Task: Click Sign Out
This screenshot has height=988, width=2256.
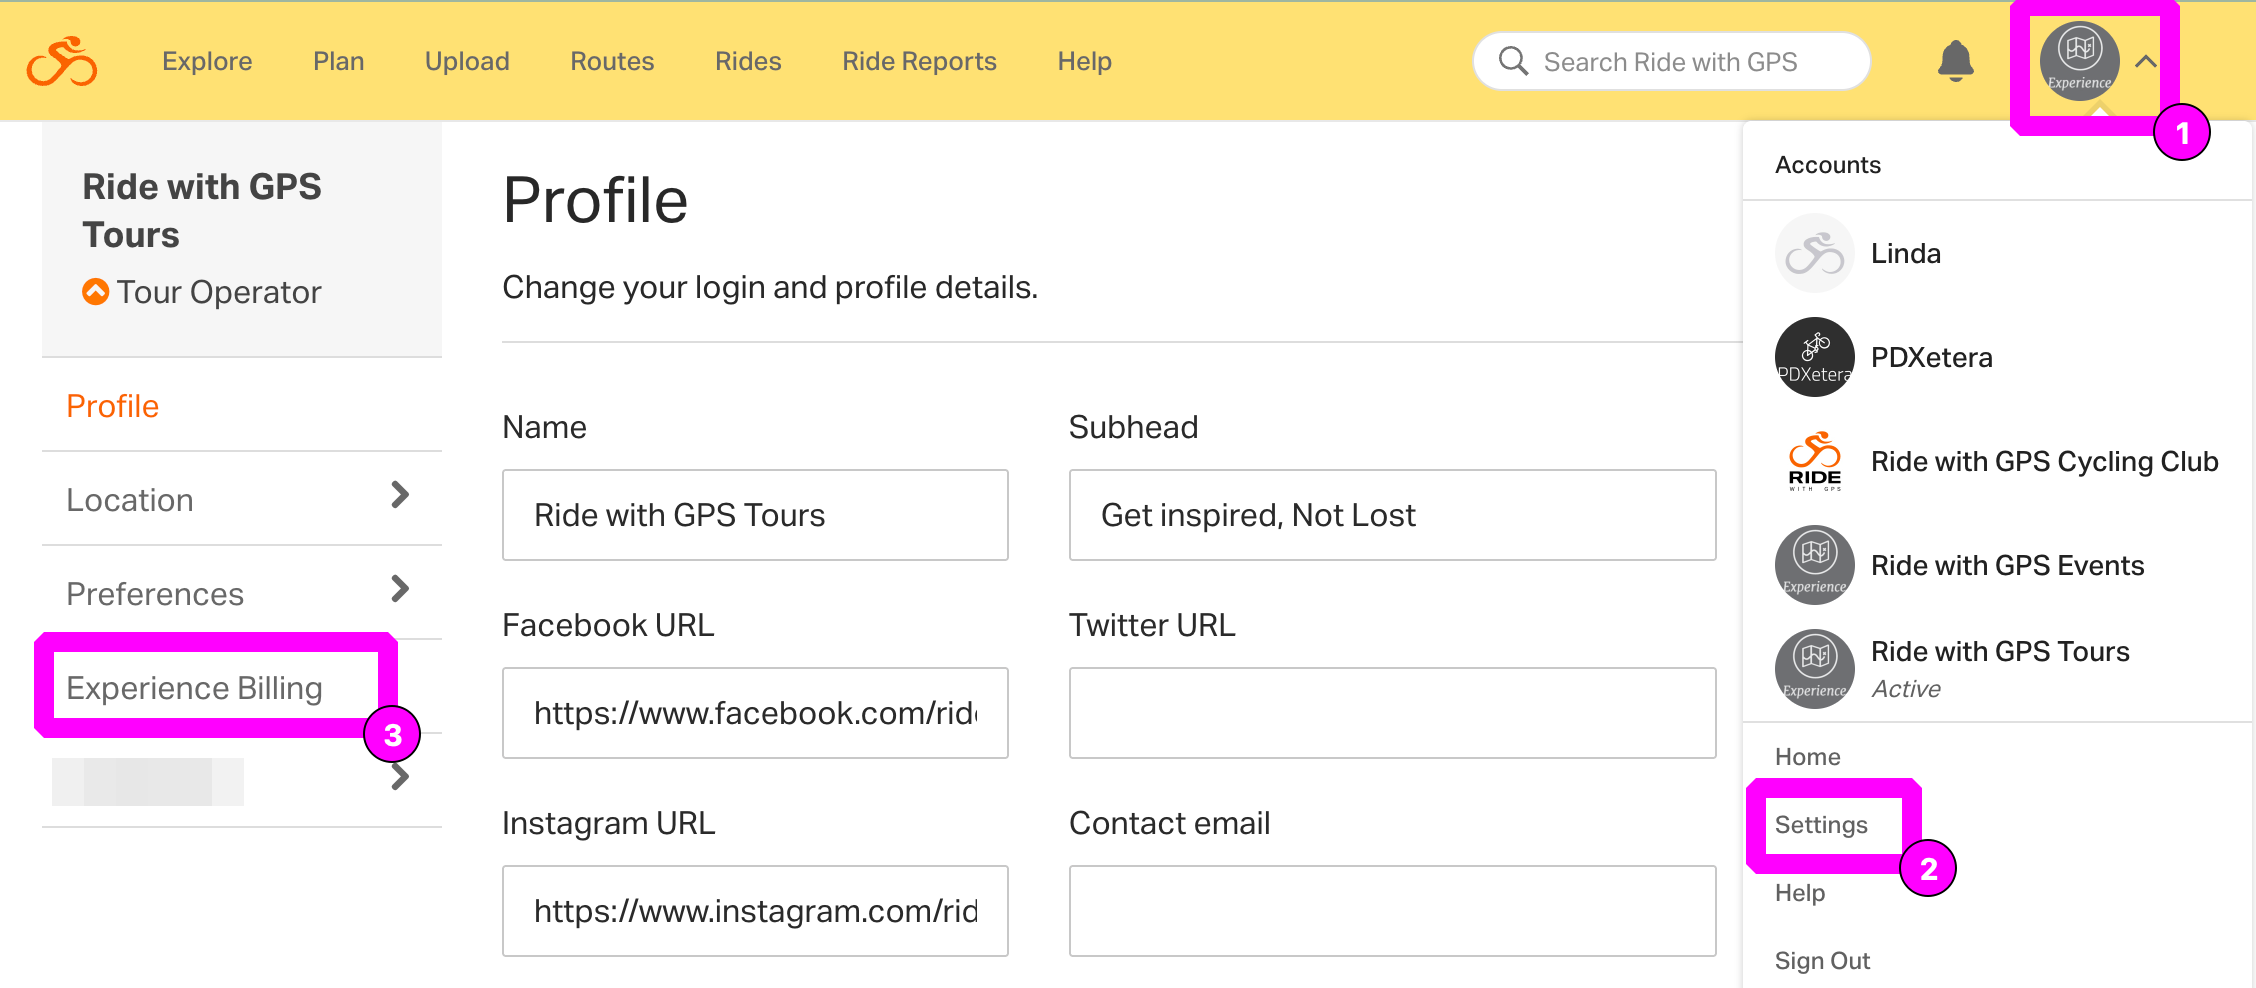Action: click(x=1822, y=961)
